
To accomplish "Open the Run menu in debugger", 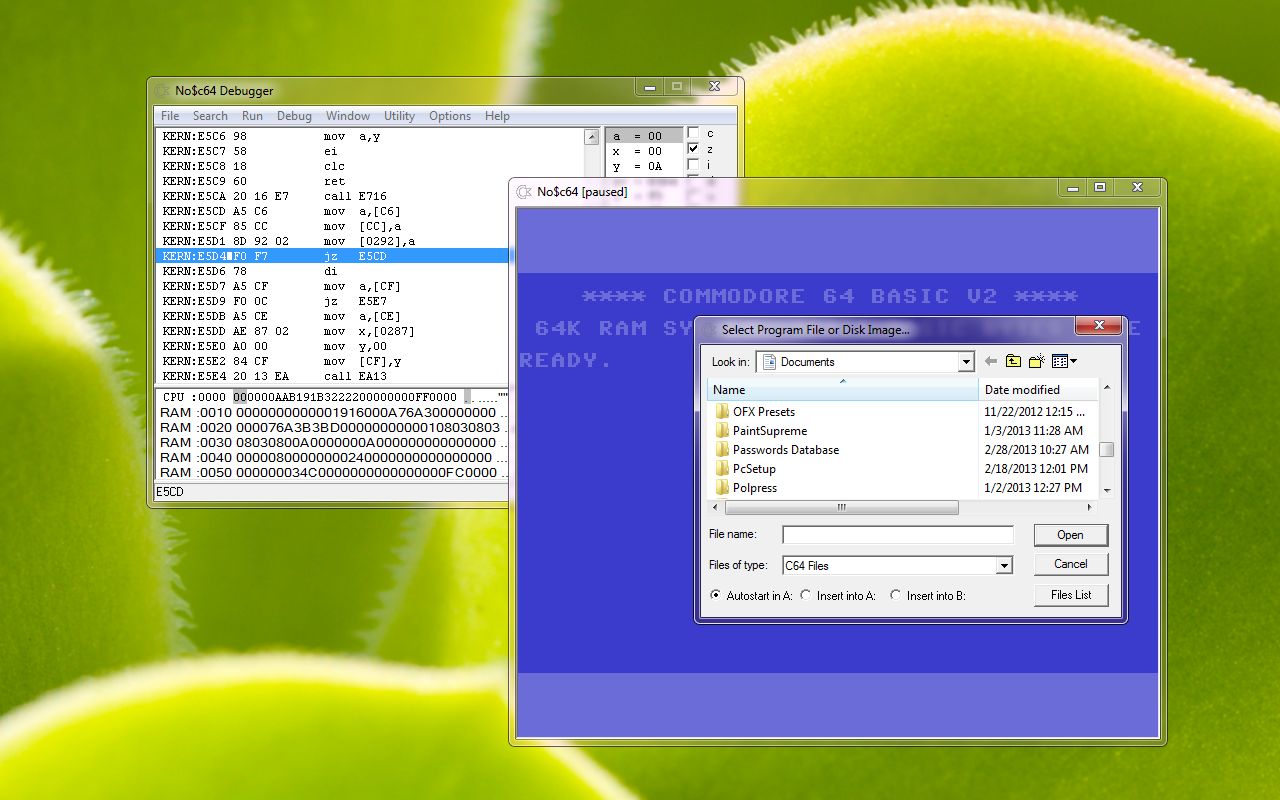I will pos(252,116).
